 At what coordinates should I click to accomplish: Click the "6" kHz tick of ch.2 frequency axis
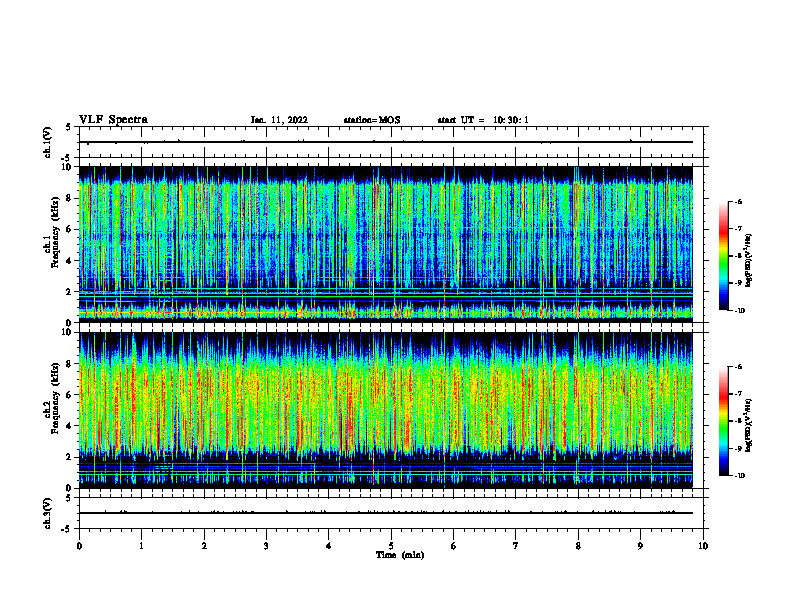pyautogui.click(x=70, y=395)
